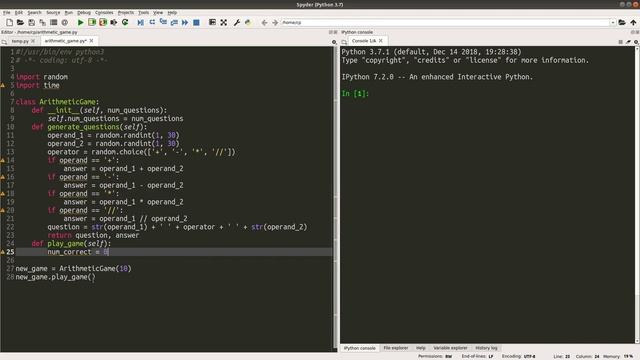640x360 pixels.
Task: Maximize the current pane
Action: pos(212,22)
